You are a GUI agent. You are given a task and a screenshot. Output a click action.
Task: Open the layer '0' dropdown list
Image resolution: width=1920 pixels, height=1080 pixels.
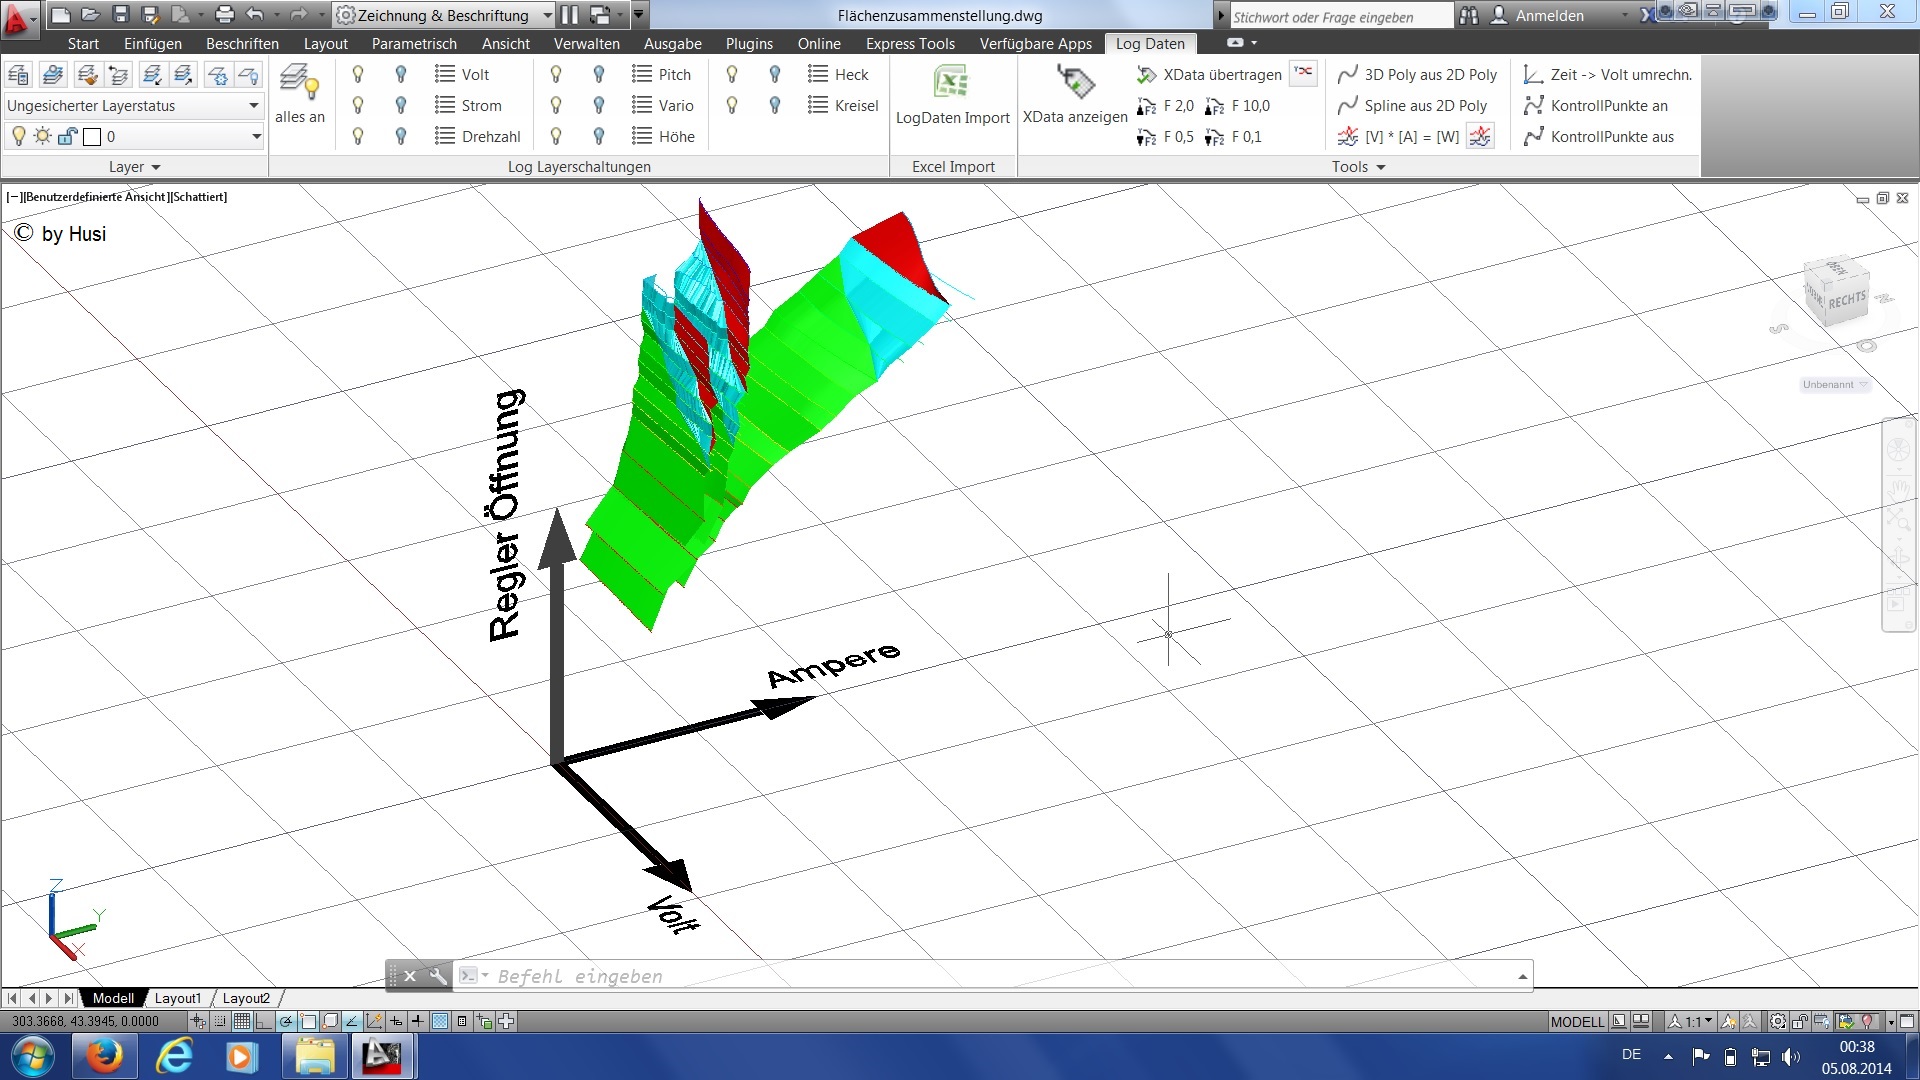pos(133,136)
